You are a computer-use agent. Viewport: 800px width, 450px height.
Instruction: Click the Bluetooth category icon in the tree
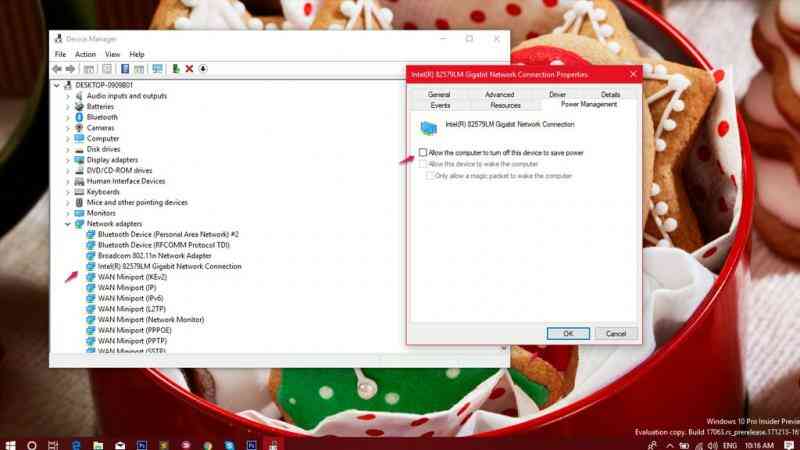pos(79,117)
